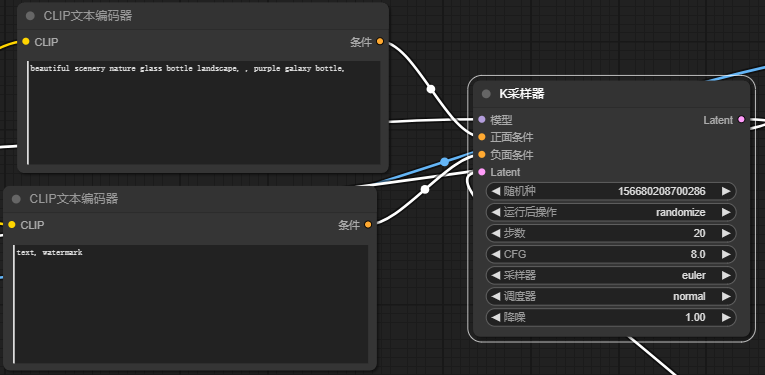This screenshot has height=375, width=765.
Task: Decrease 步数 with its left arrow
Action: (496, 234)
